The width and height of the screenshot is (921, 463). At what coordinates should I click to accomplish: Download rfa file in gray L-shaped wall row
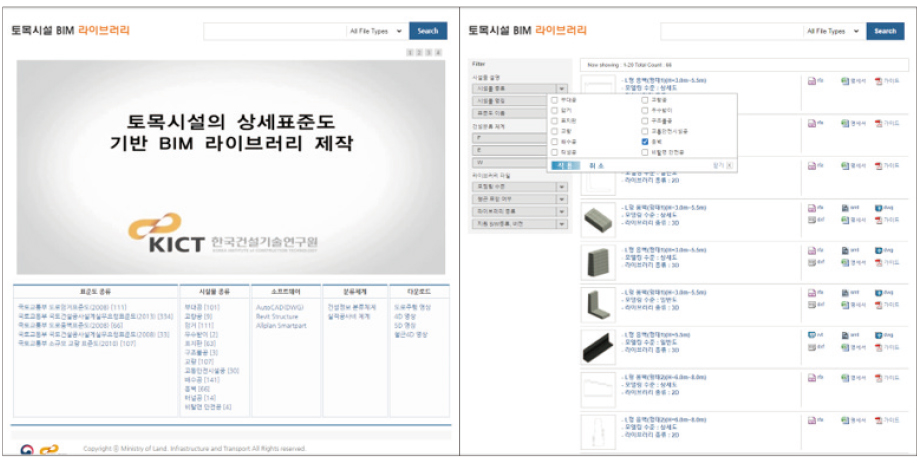815,293
